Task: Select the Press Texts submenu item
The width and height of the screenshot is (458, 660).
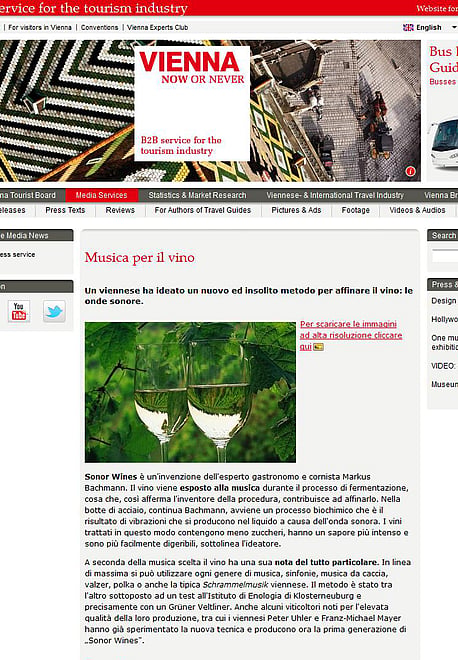Action: pyautogui.click(x=65, y=210)
